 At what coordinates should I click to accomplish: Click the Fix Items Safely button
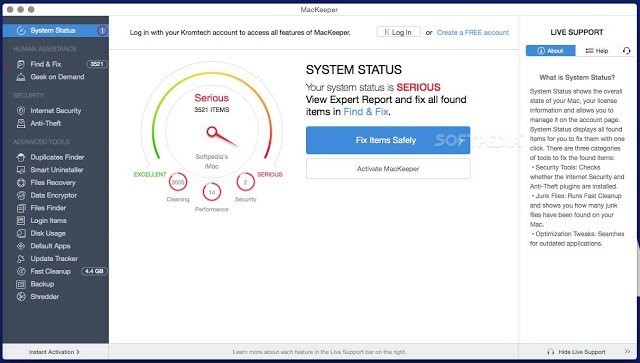(388, 140)
